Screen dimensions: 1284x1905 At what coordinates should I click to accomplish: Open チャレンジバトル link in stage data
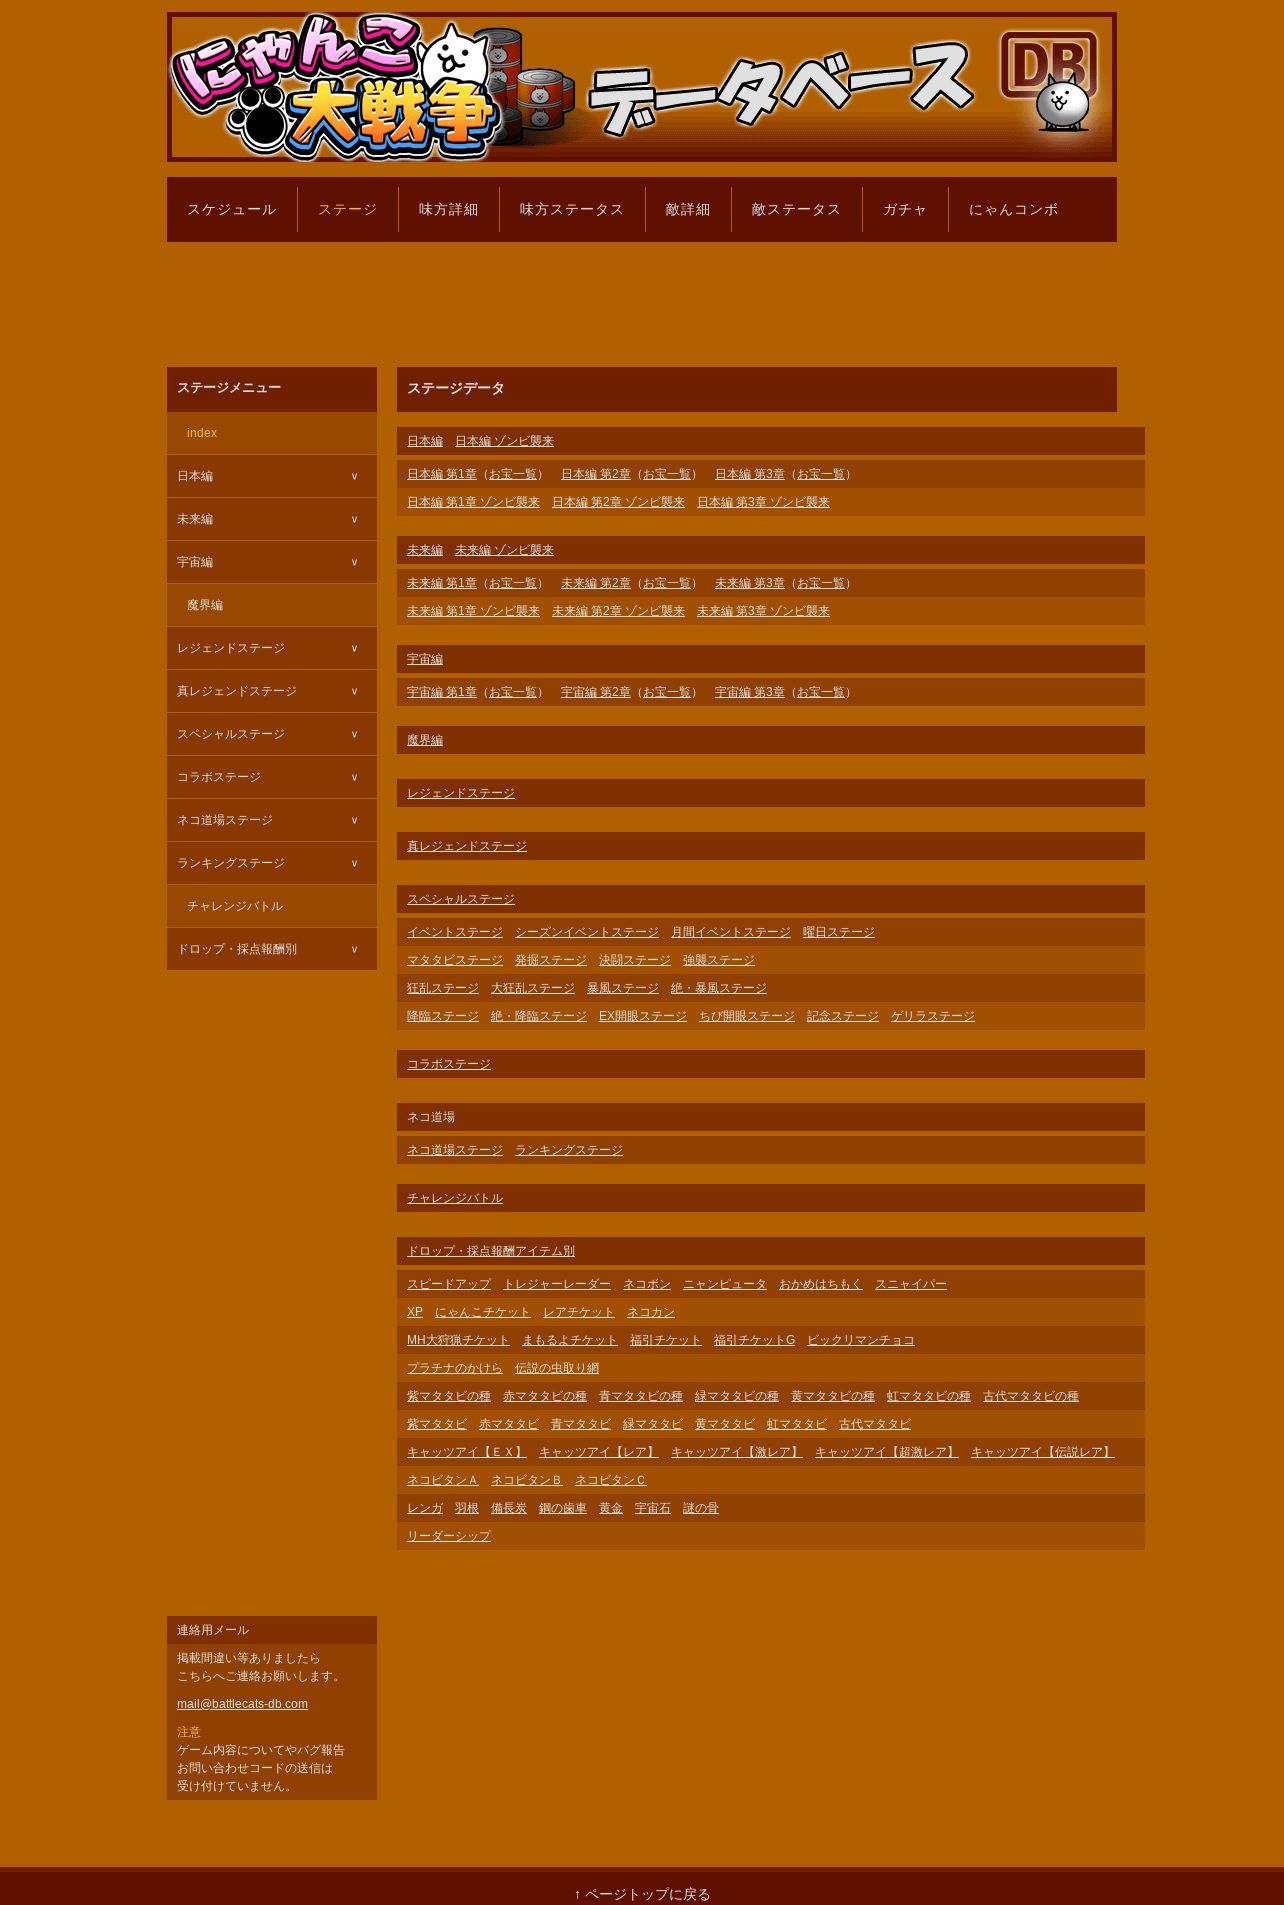tap(455, 1198)
